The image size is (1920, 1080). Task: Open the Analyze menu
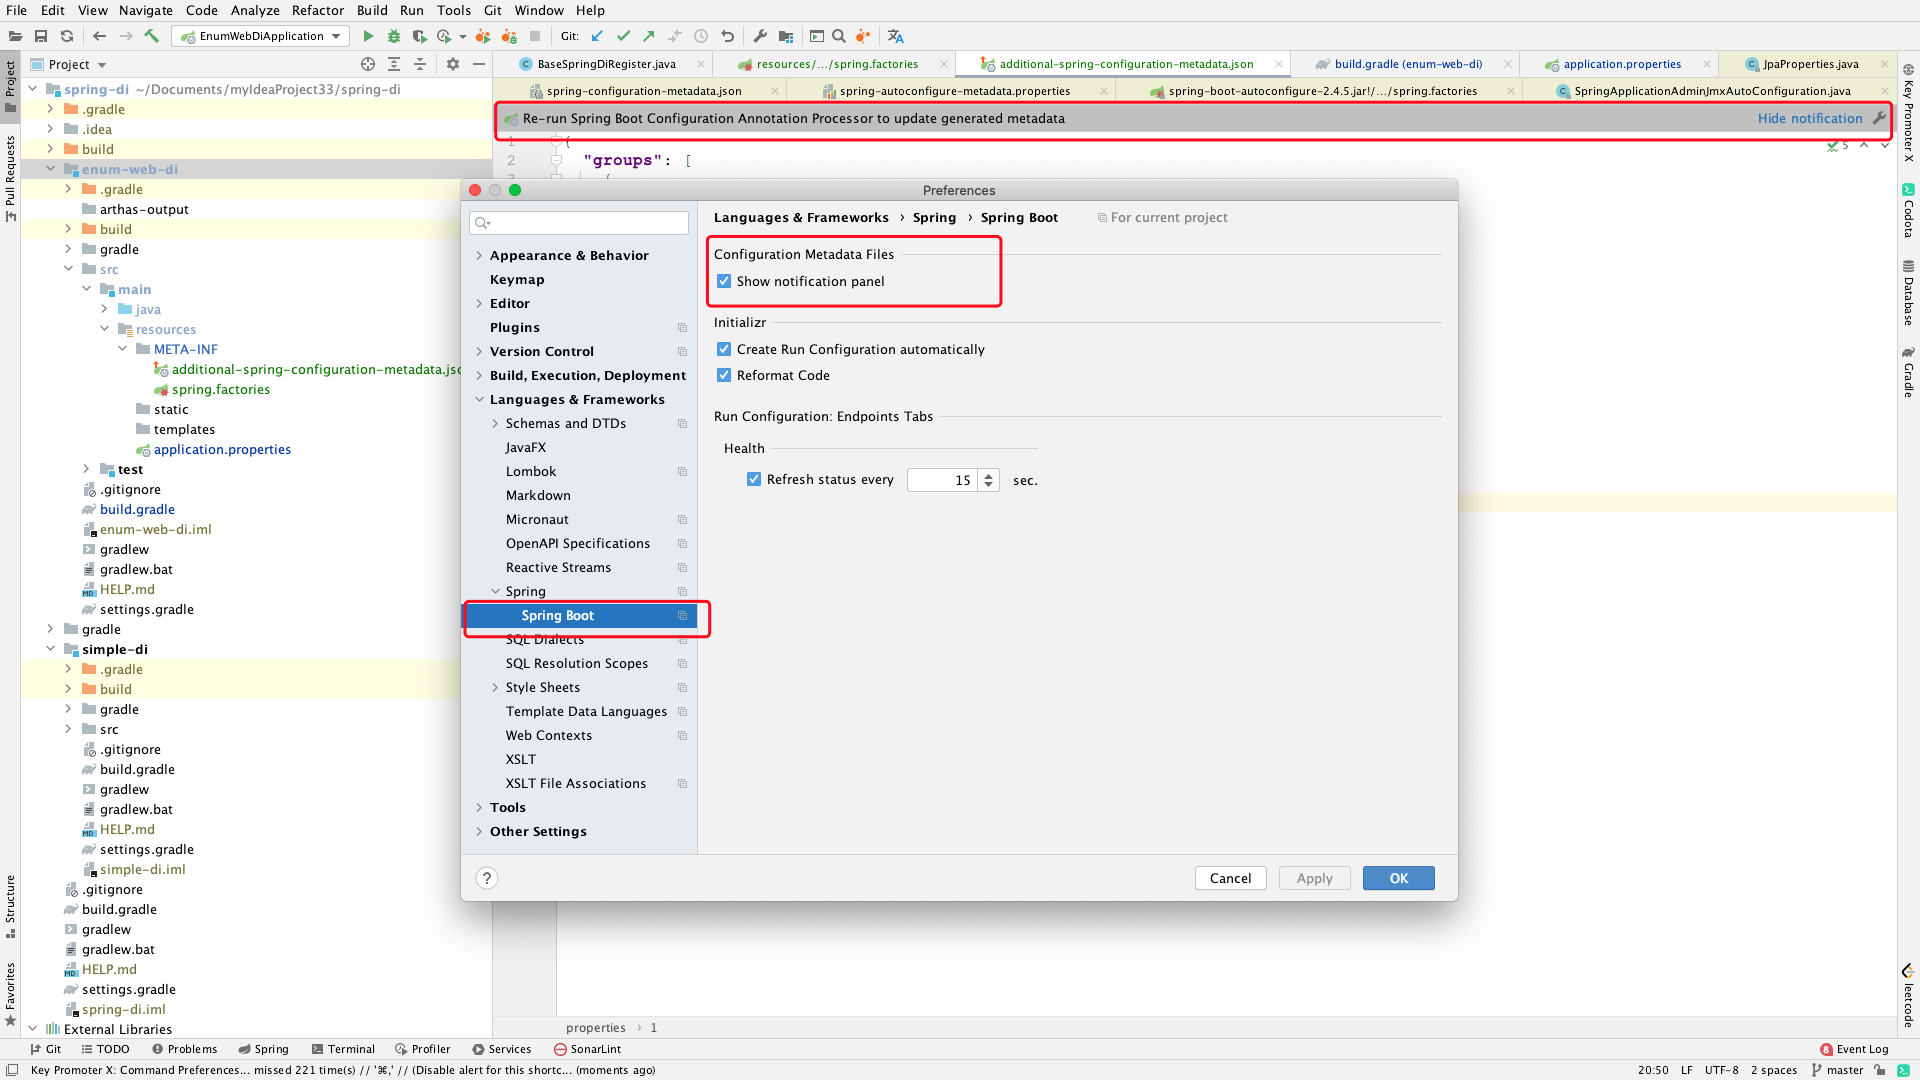pos(255,10)
